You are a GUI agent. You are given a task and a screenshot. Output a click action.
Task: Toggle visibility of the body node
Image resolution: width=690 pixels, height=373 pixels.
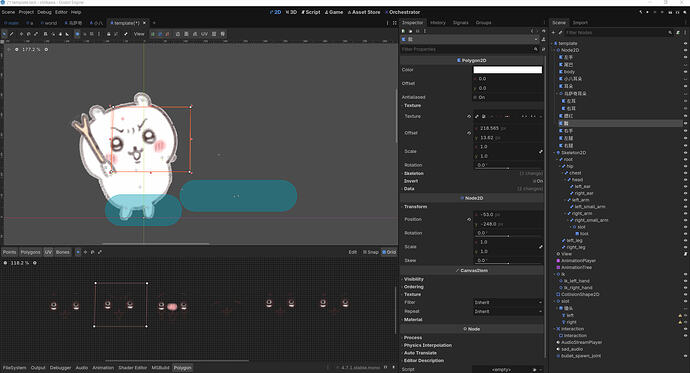point(685,72)
